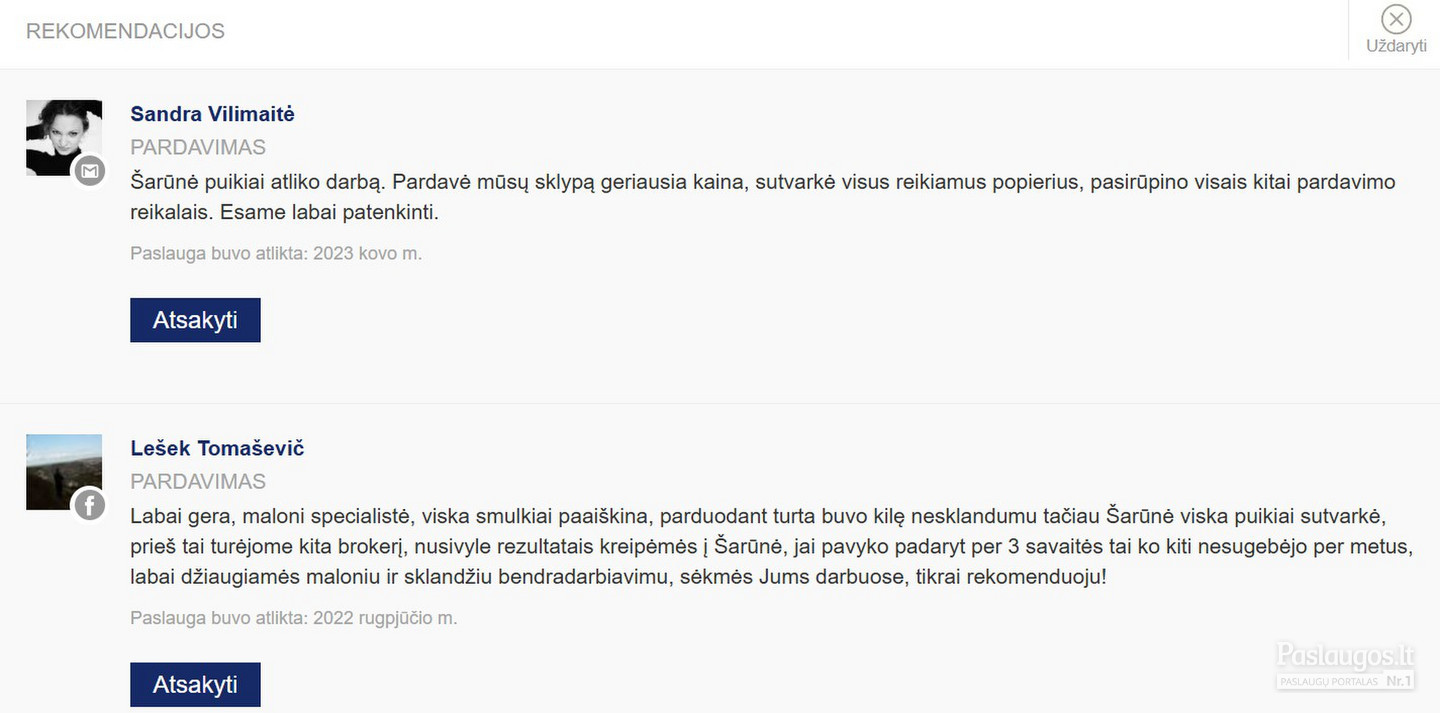Click the circled X close icon
1440x713 pixels.
pyautogui.click(x=1396, y=19)
